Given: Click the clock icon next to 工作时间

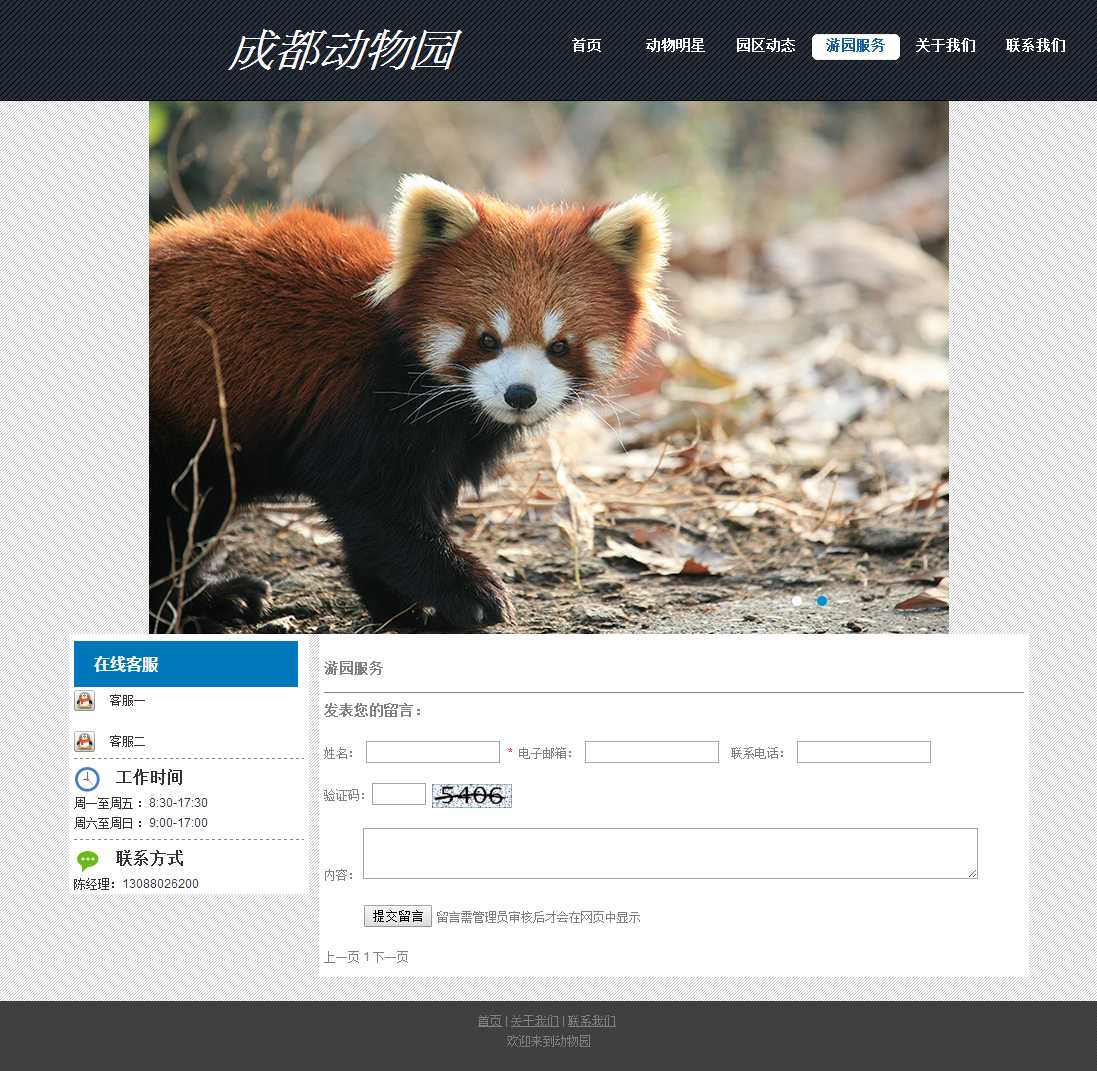Looking at the screenshot, I should tap(87, 779).
